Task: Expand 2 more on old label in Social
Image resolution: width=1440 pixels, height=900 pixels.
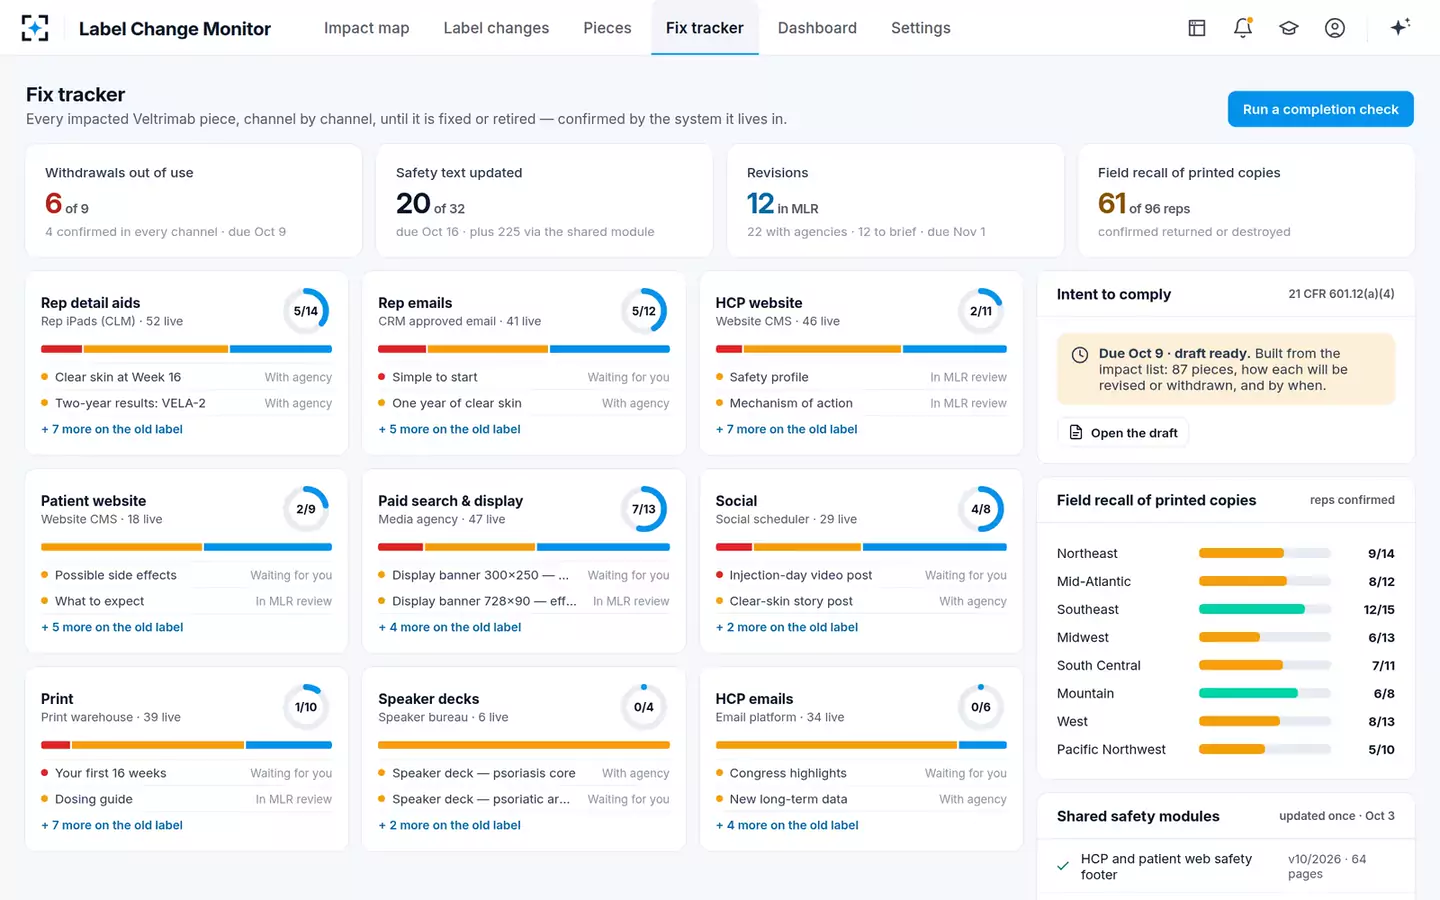Action: coord(787,627)
